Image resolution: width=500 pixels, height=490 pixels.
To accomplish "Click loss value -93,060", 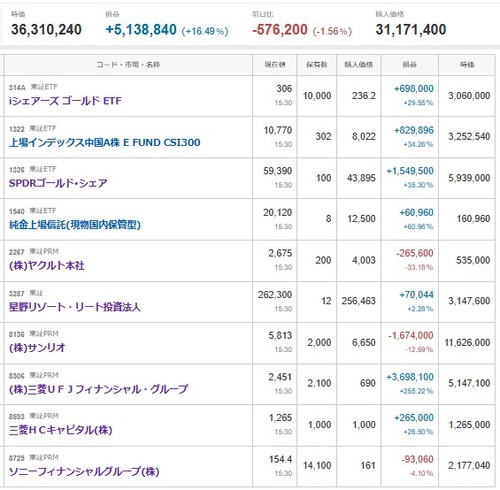I will (418, 459).
